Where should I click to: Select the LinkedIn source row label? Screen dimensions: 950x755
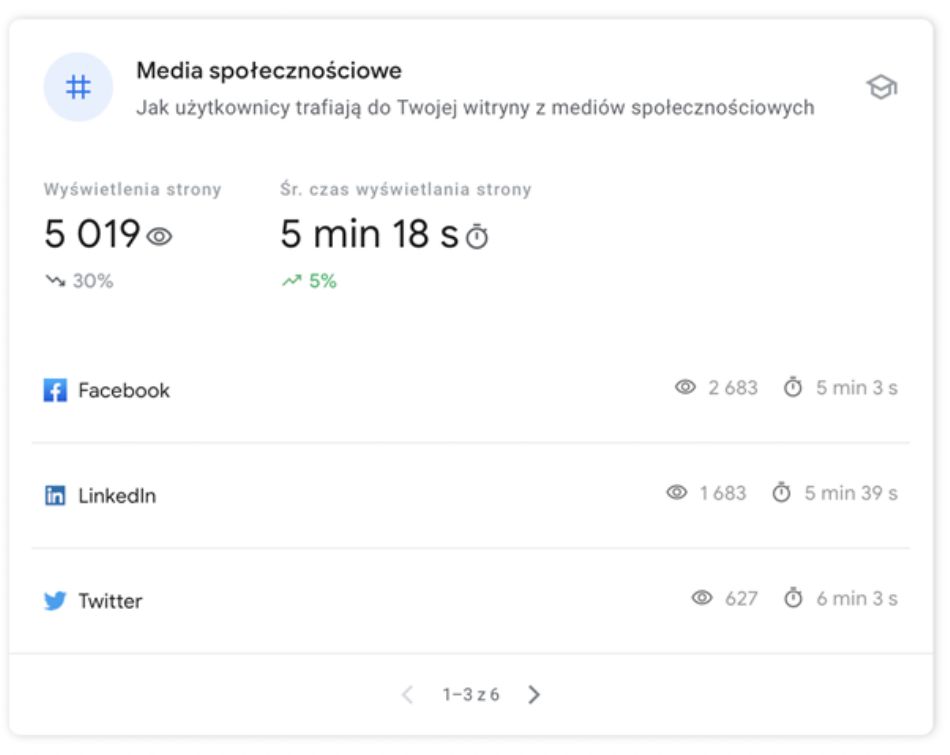[117, 496]
